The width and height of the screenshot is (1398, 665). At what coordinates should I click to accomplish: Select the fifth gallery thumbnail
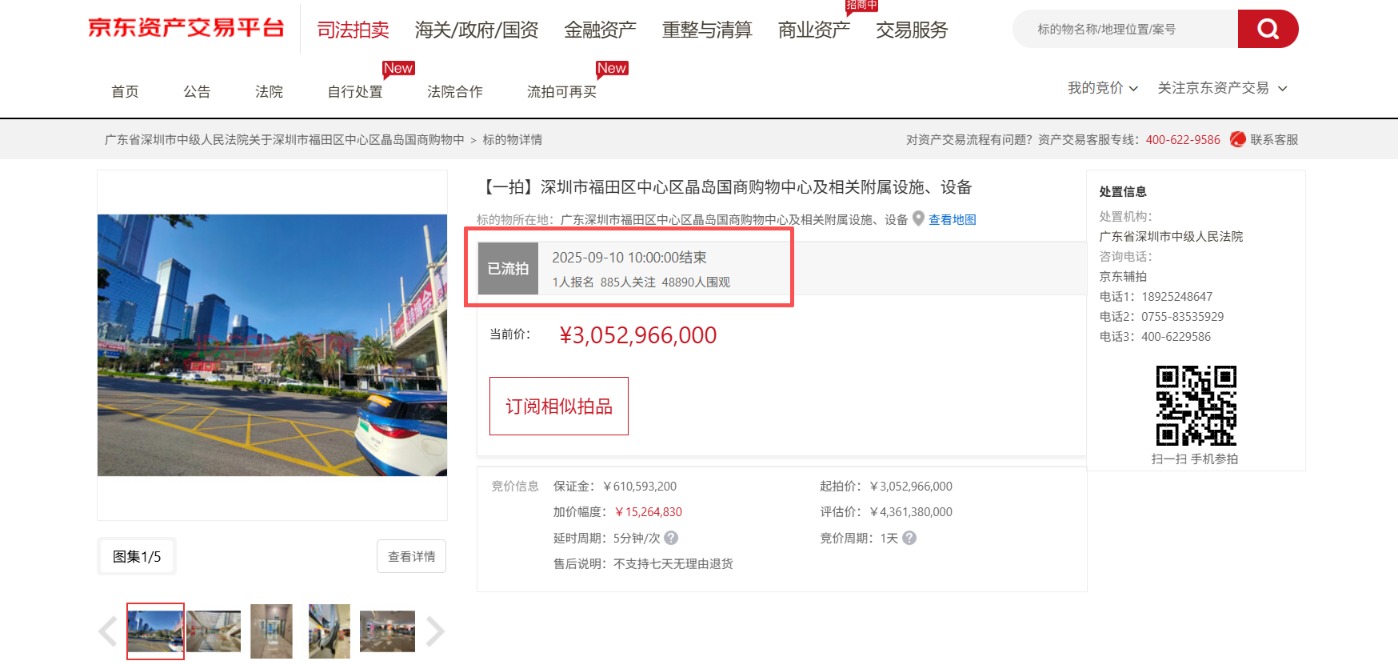tap(387, 631)
